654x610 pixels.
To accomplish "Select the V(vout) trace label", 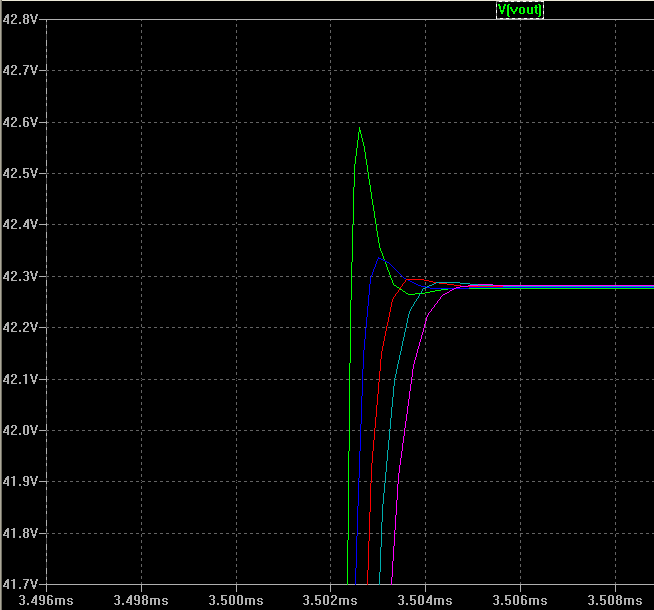I will (x=520, y=10).
